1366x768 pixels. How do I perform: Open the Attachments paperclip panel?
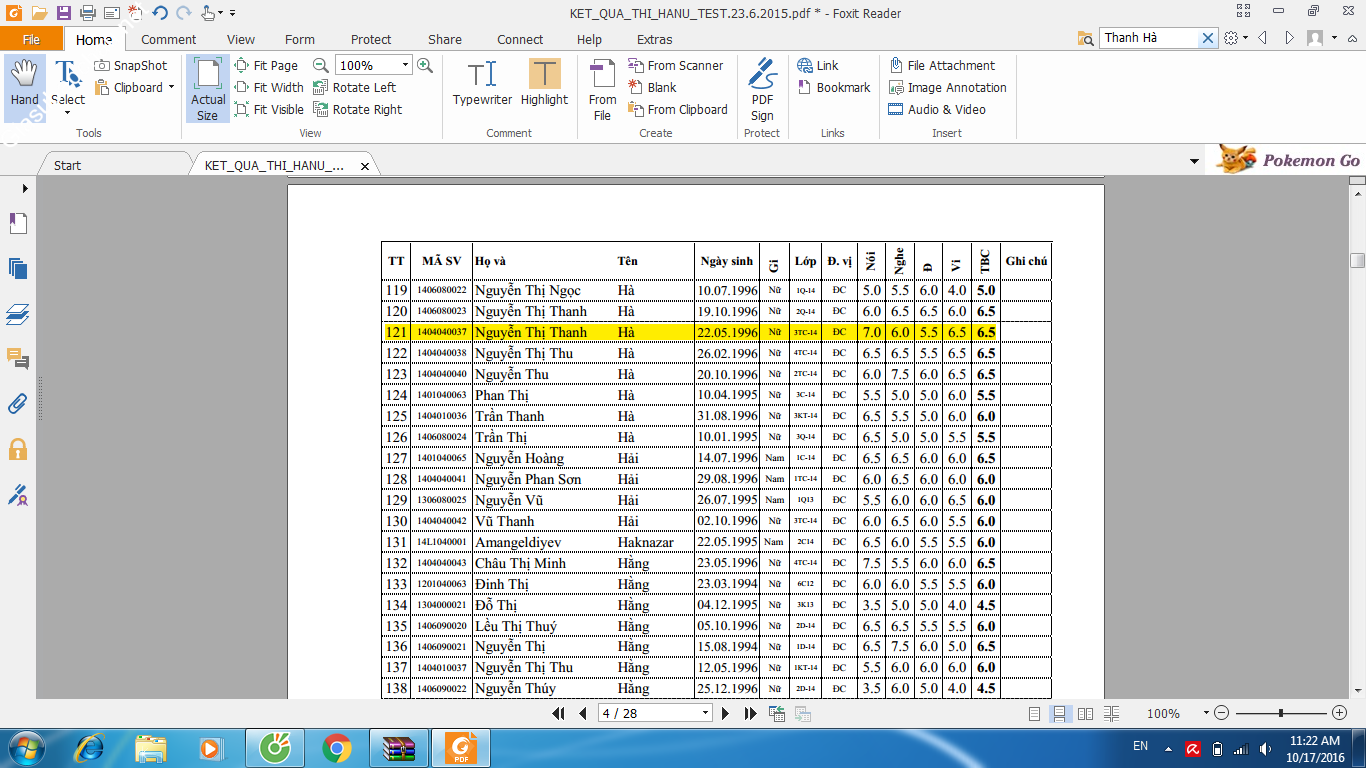click(17, 403)
